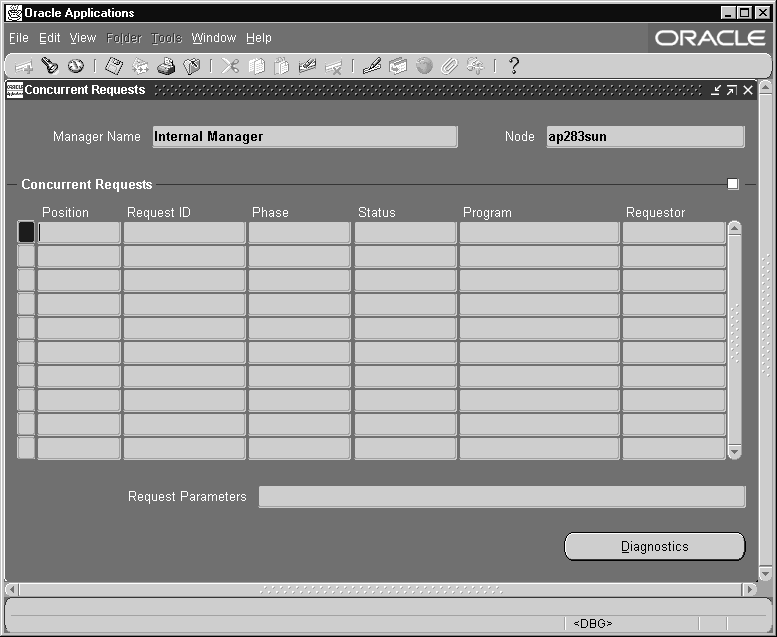Open the Tools menu
Screen dimensions: 777x637
tap(166, 38)
